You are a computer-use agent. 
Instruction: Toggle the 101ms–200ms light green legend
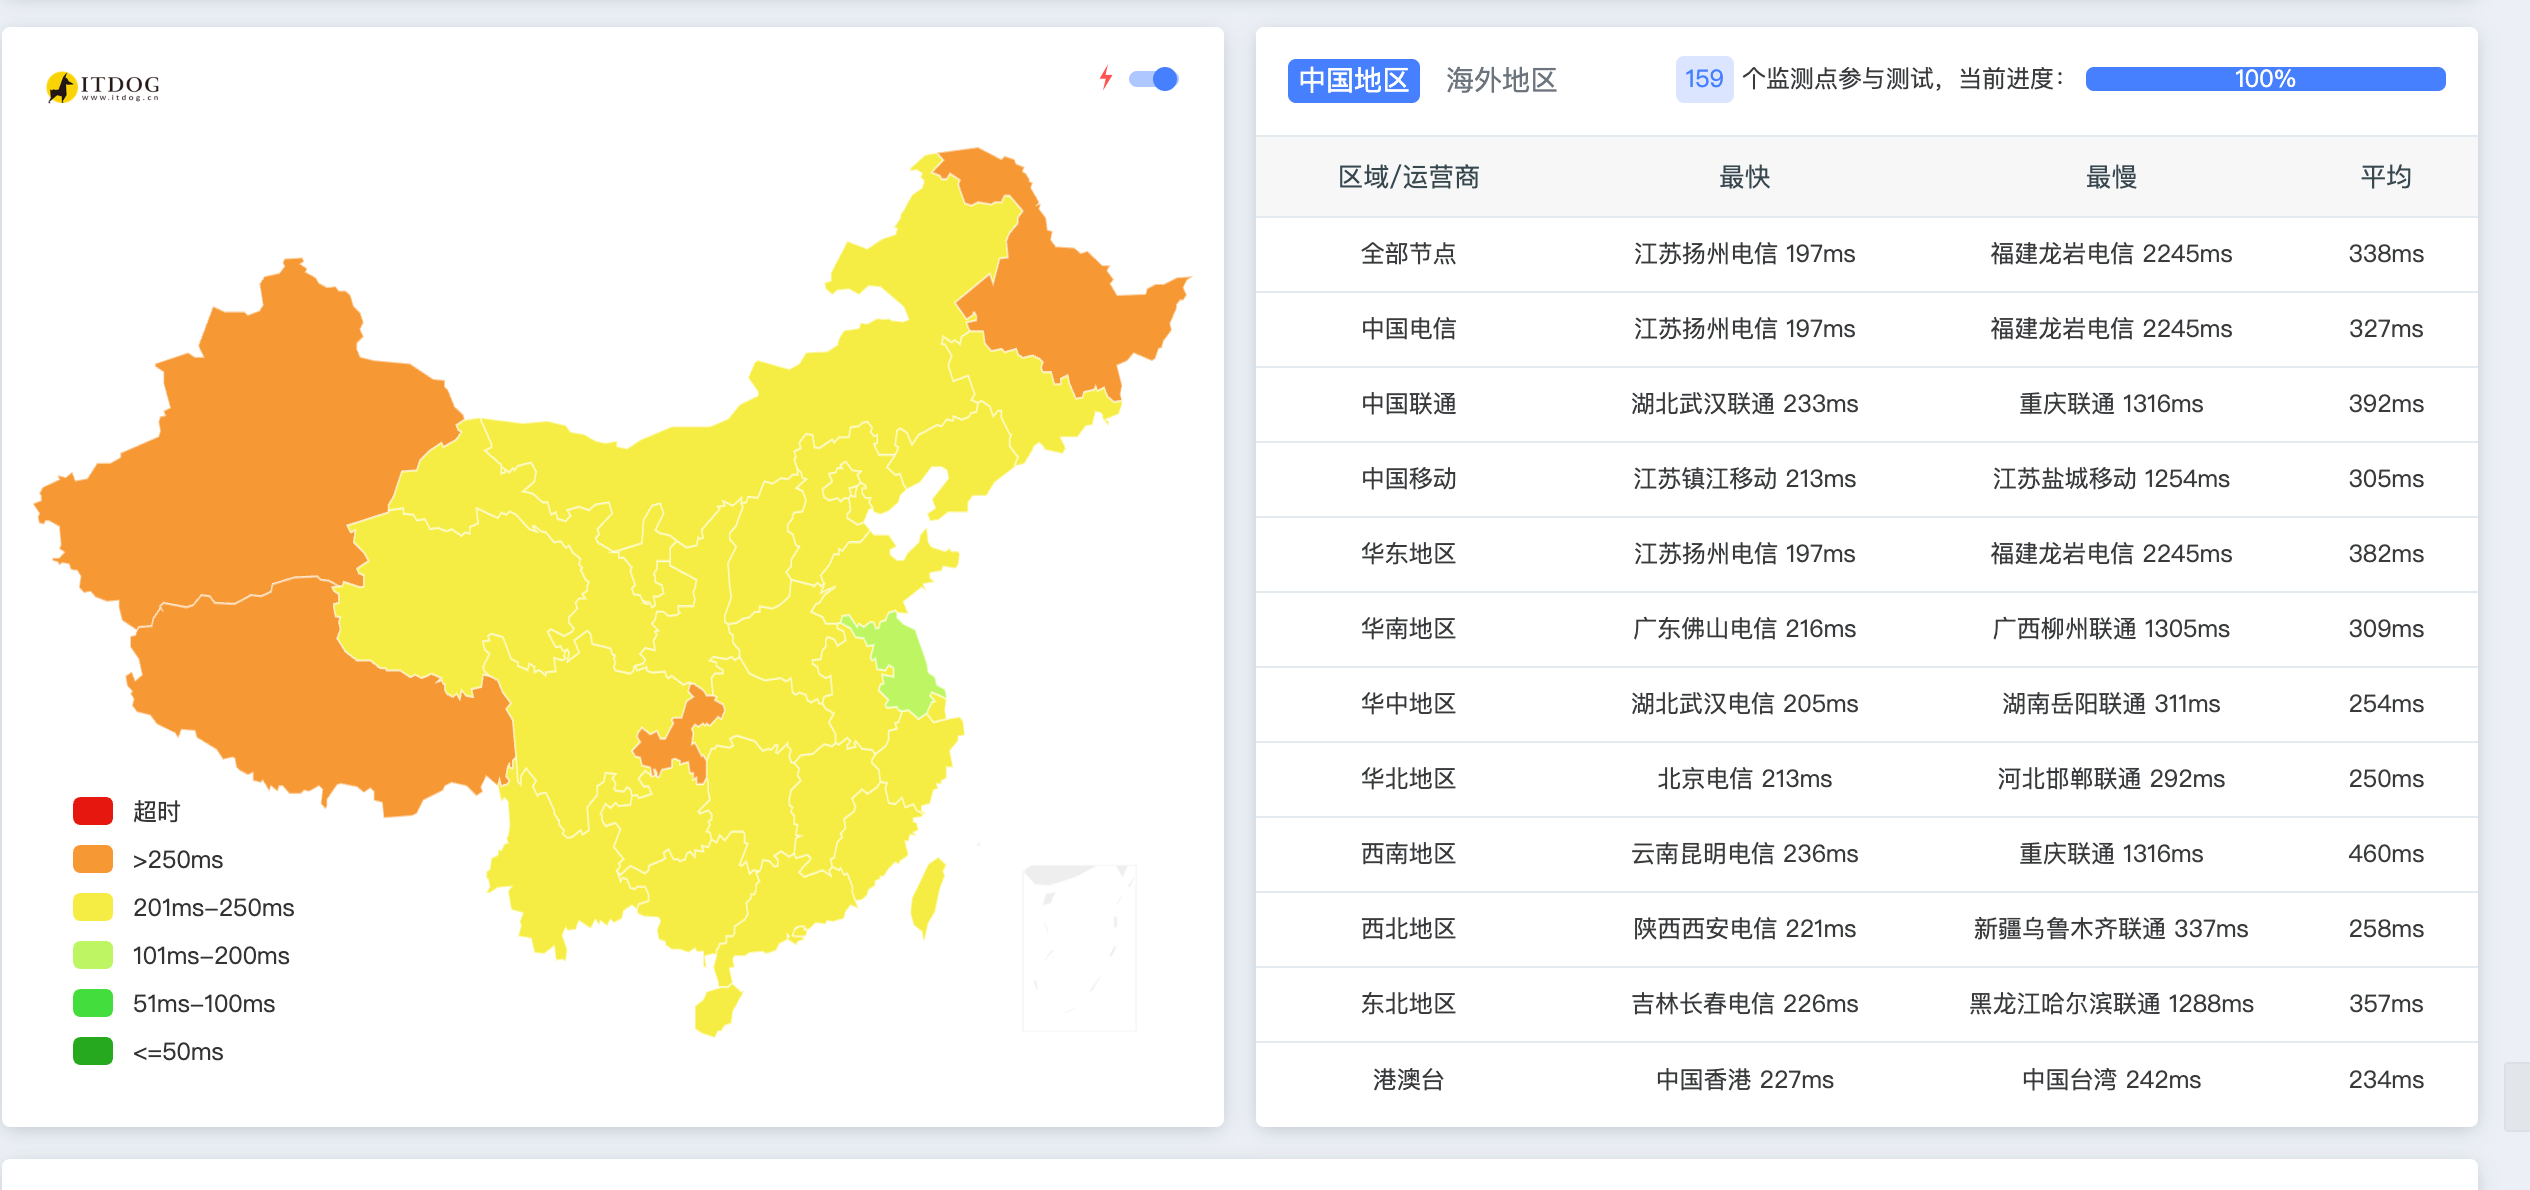click(x=93, y=955)
